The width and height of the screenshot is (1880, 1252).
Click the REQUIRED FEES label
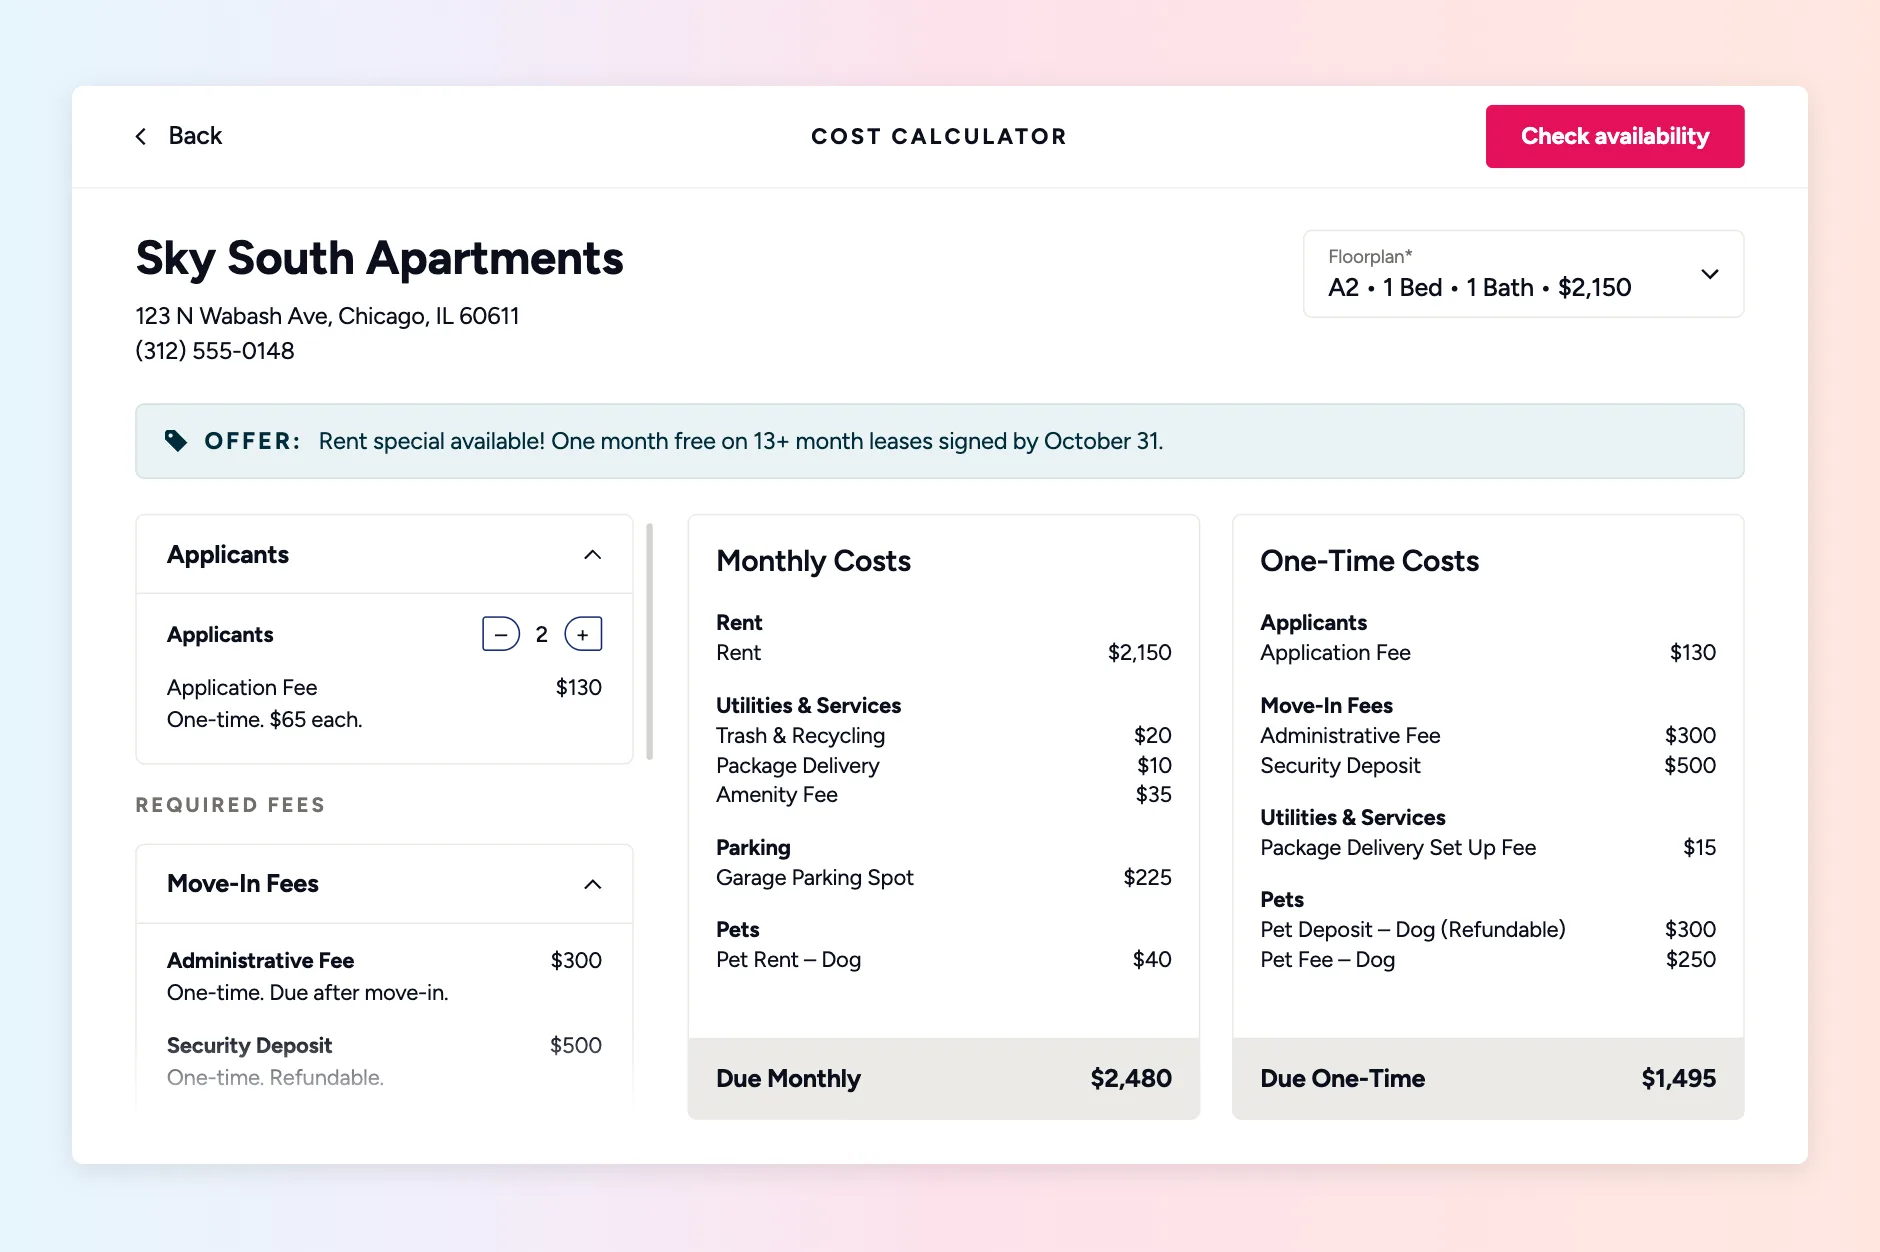coord(230,805)
